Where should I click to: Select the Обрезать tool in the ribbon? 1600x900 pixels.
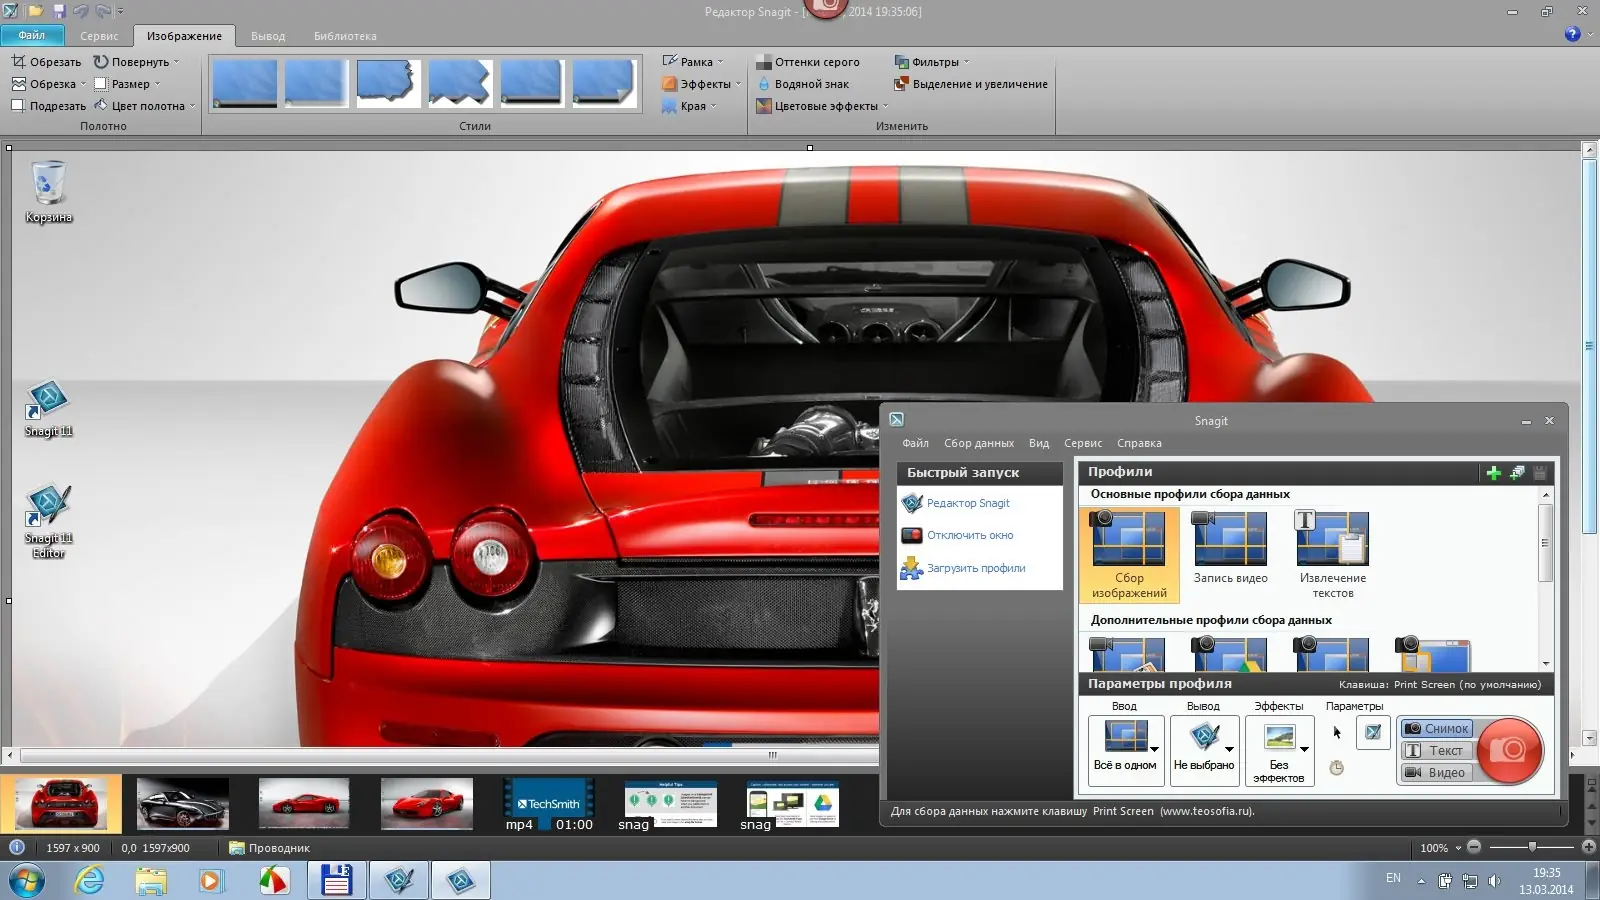tap(48, 61)
